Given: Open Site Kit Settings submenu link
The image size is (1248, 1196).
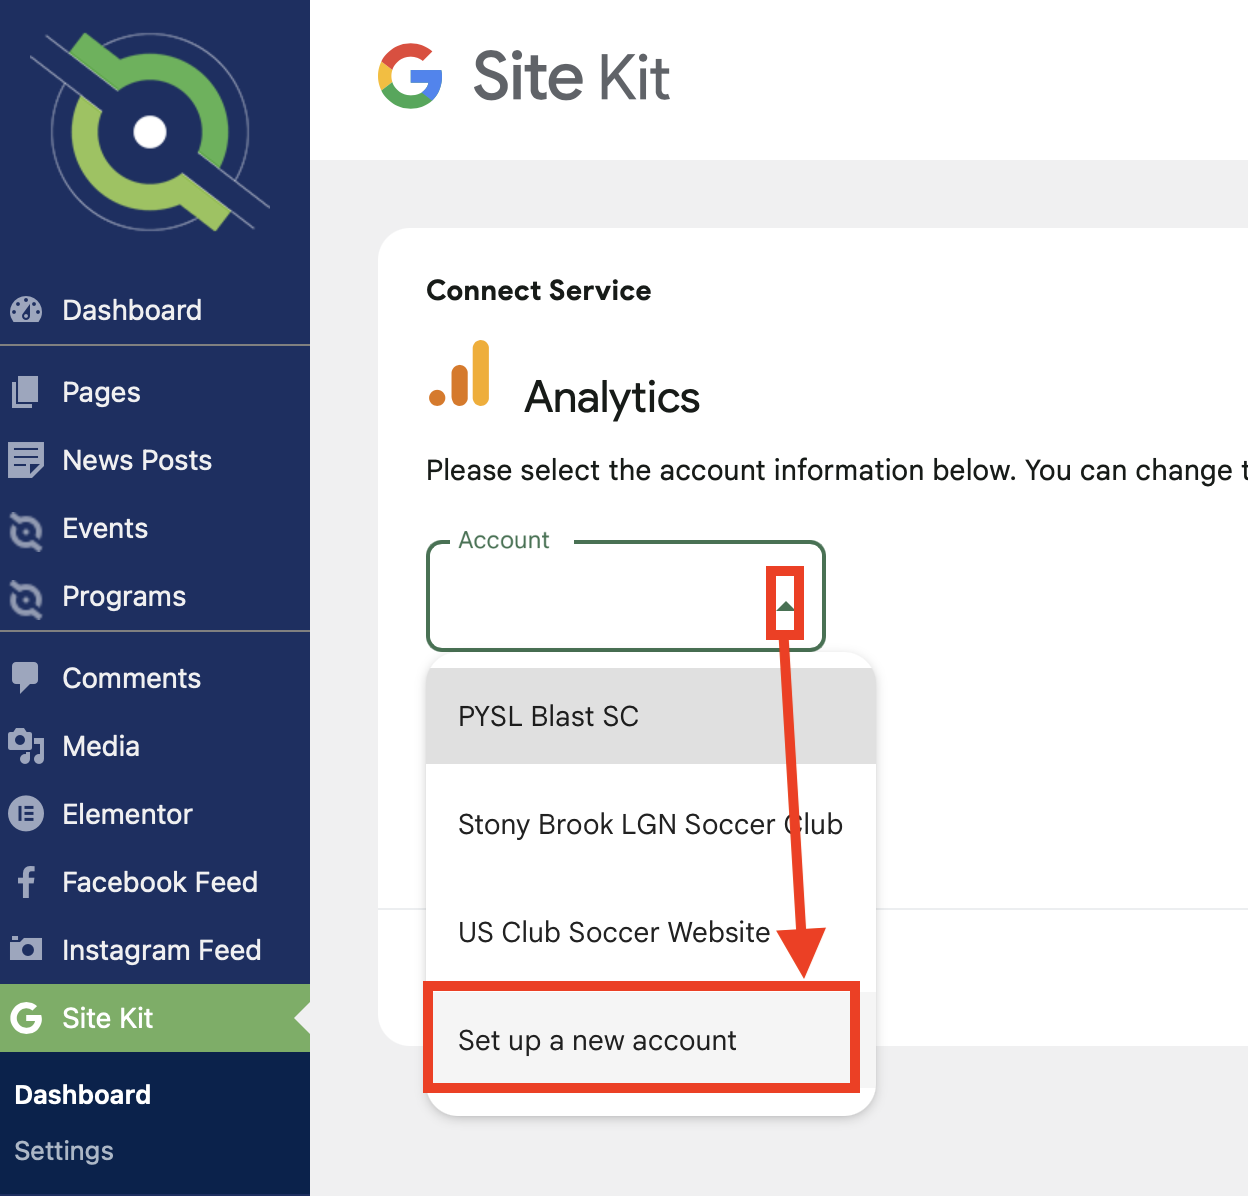Looking at the screenshot, I should click(x=64, y=1151).
